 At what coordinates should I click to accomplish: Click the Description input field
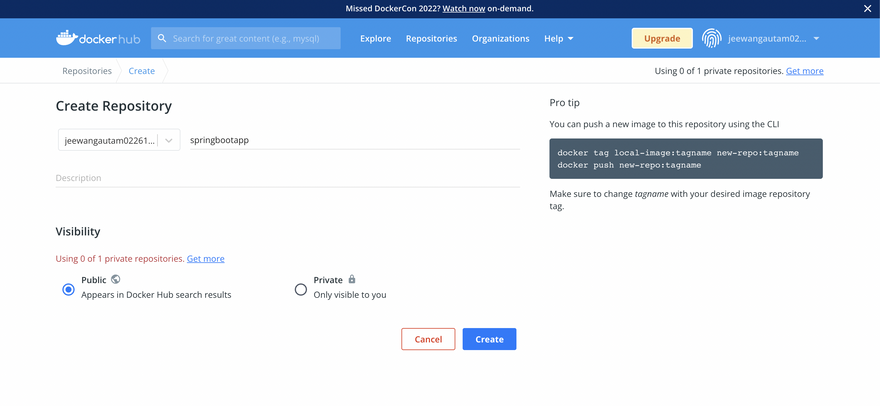point(287,178)
